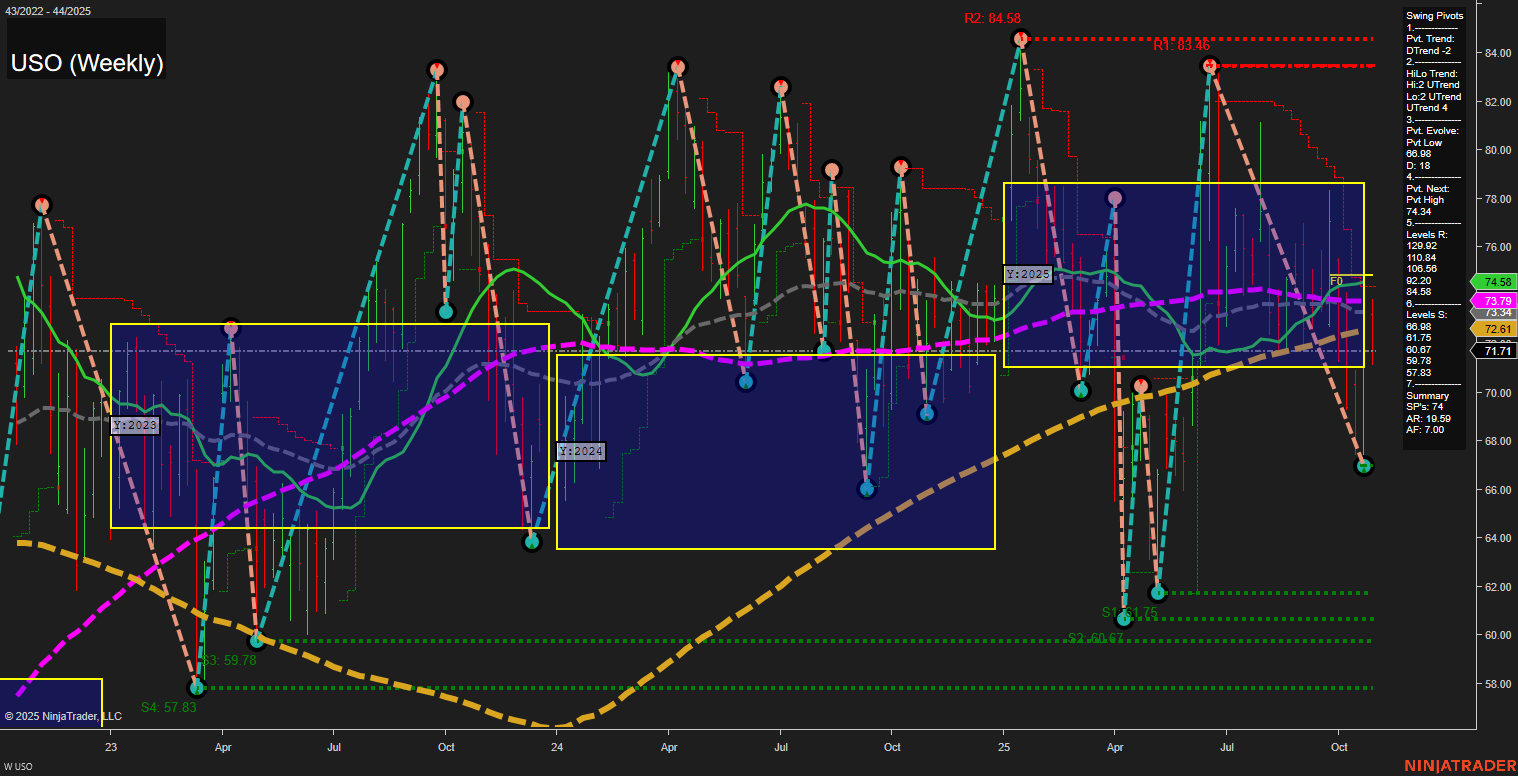The width and height of the screenshot is (1518, 776).
Task: Select the Y:2025 yearly box tag
Action: tap(1028, 274)
